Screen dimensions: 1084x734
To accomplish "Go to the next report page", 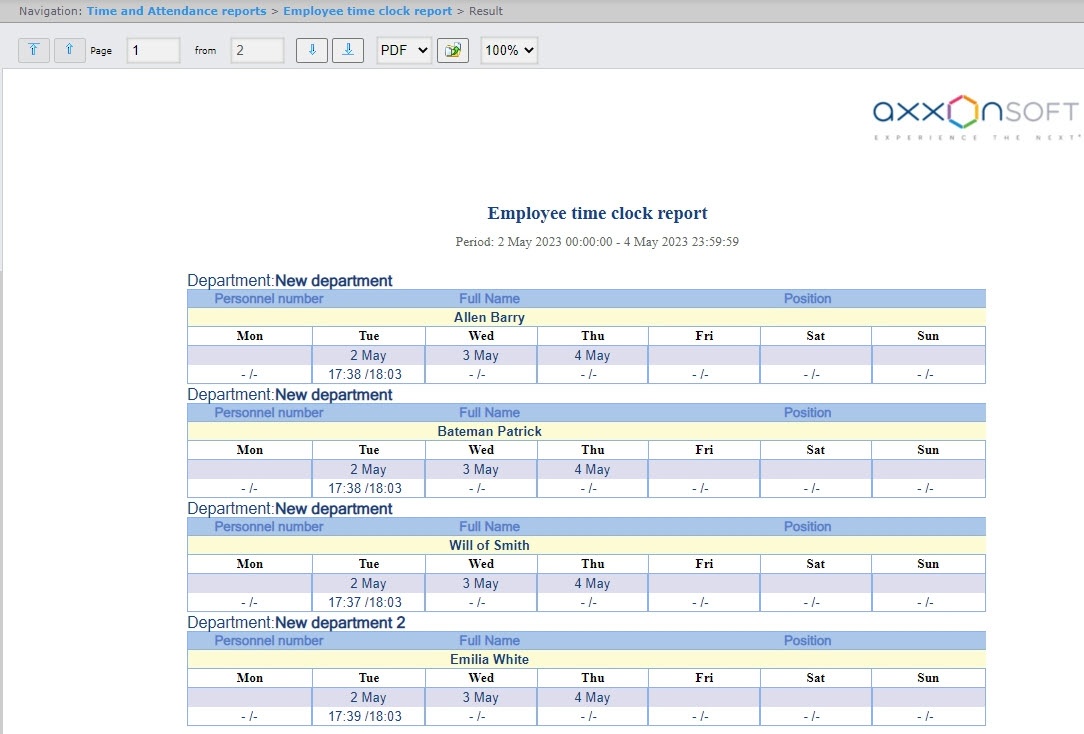I will click(312, 50).
